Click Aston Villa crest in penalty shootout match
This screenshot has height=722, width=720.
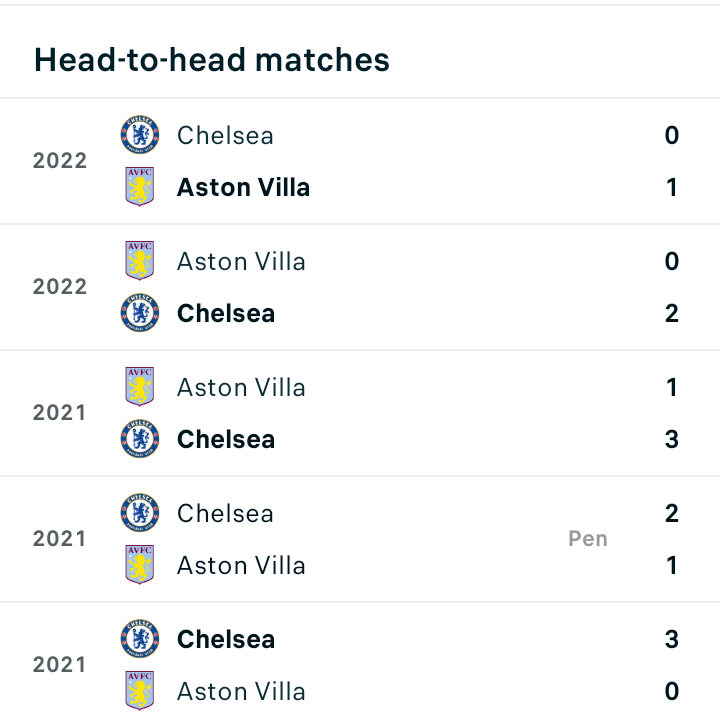(x=140, y=565)
